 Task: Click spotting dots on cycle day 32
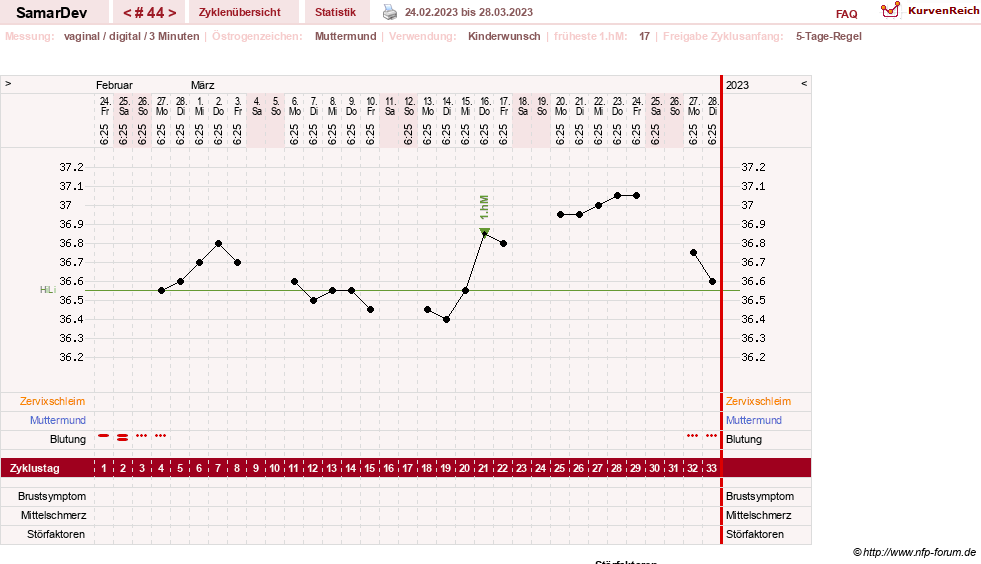[x=693, y=436]
